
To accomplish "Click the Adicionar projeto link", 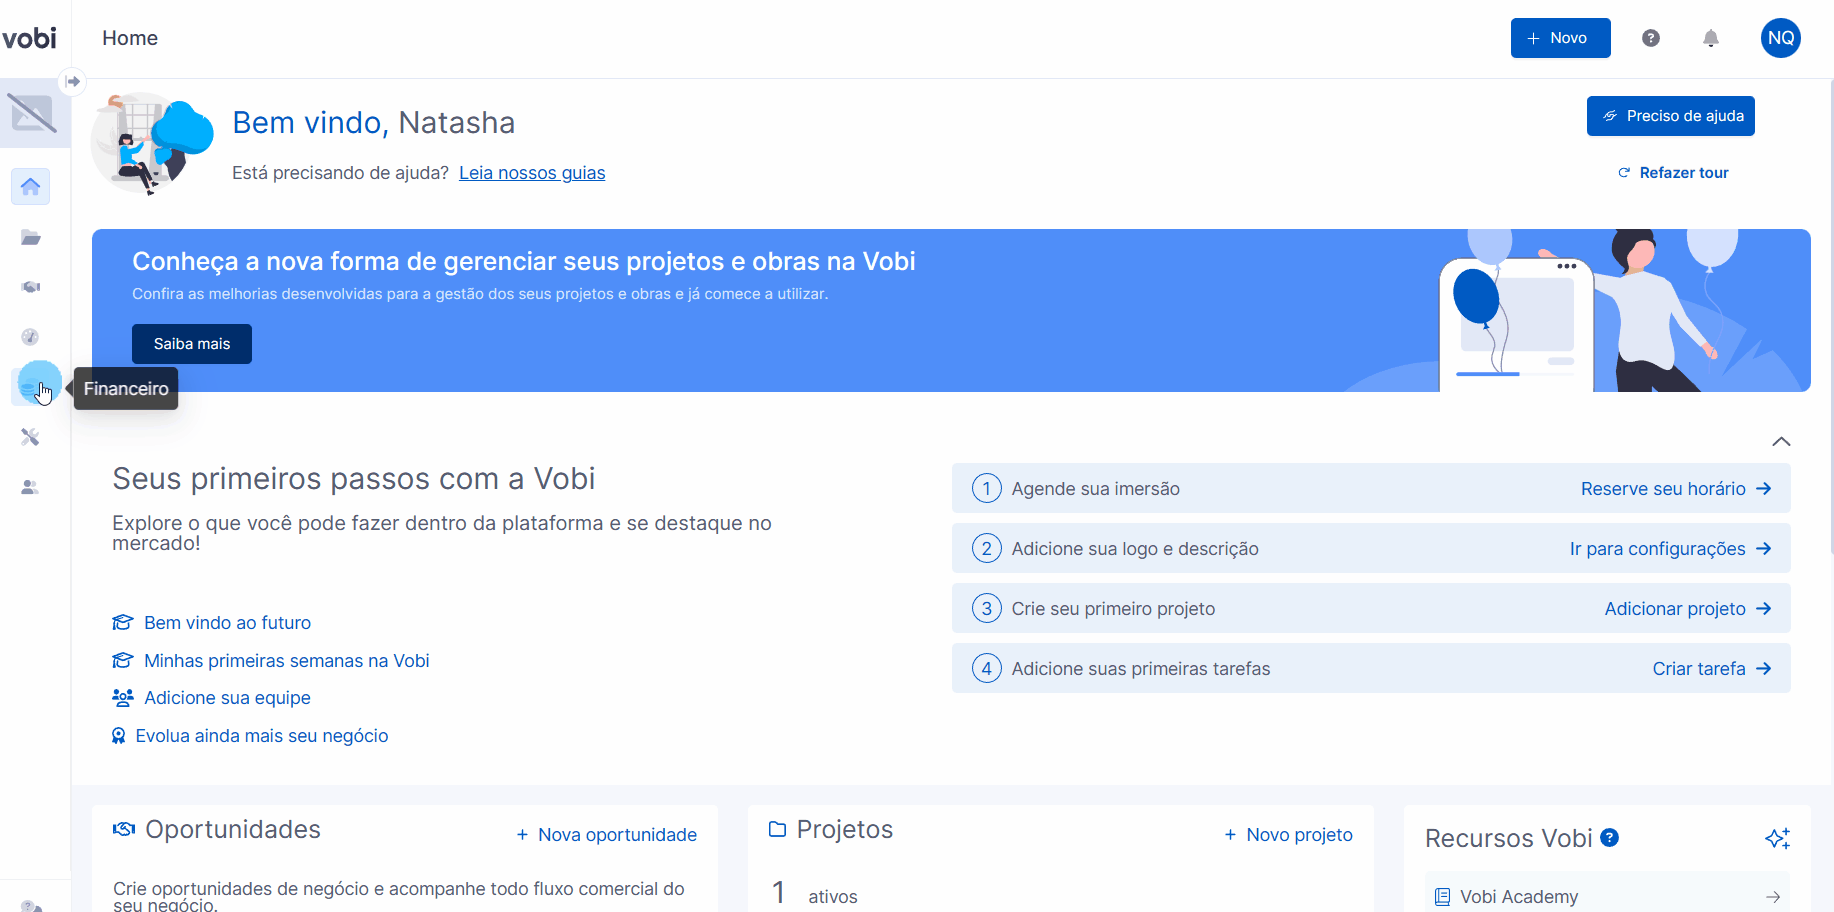I will [1688, 609].
